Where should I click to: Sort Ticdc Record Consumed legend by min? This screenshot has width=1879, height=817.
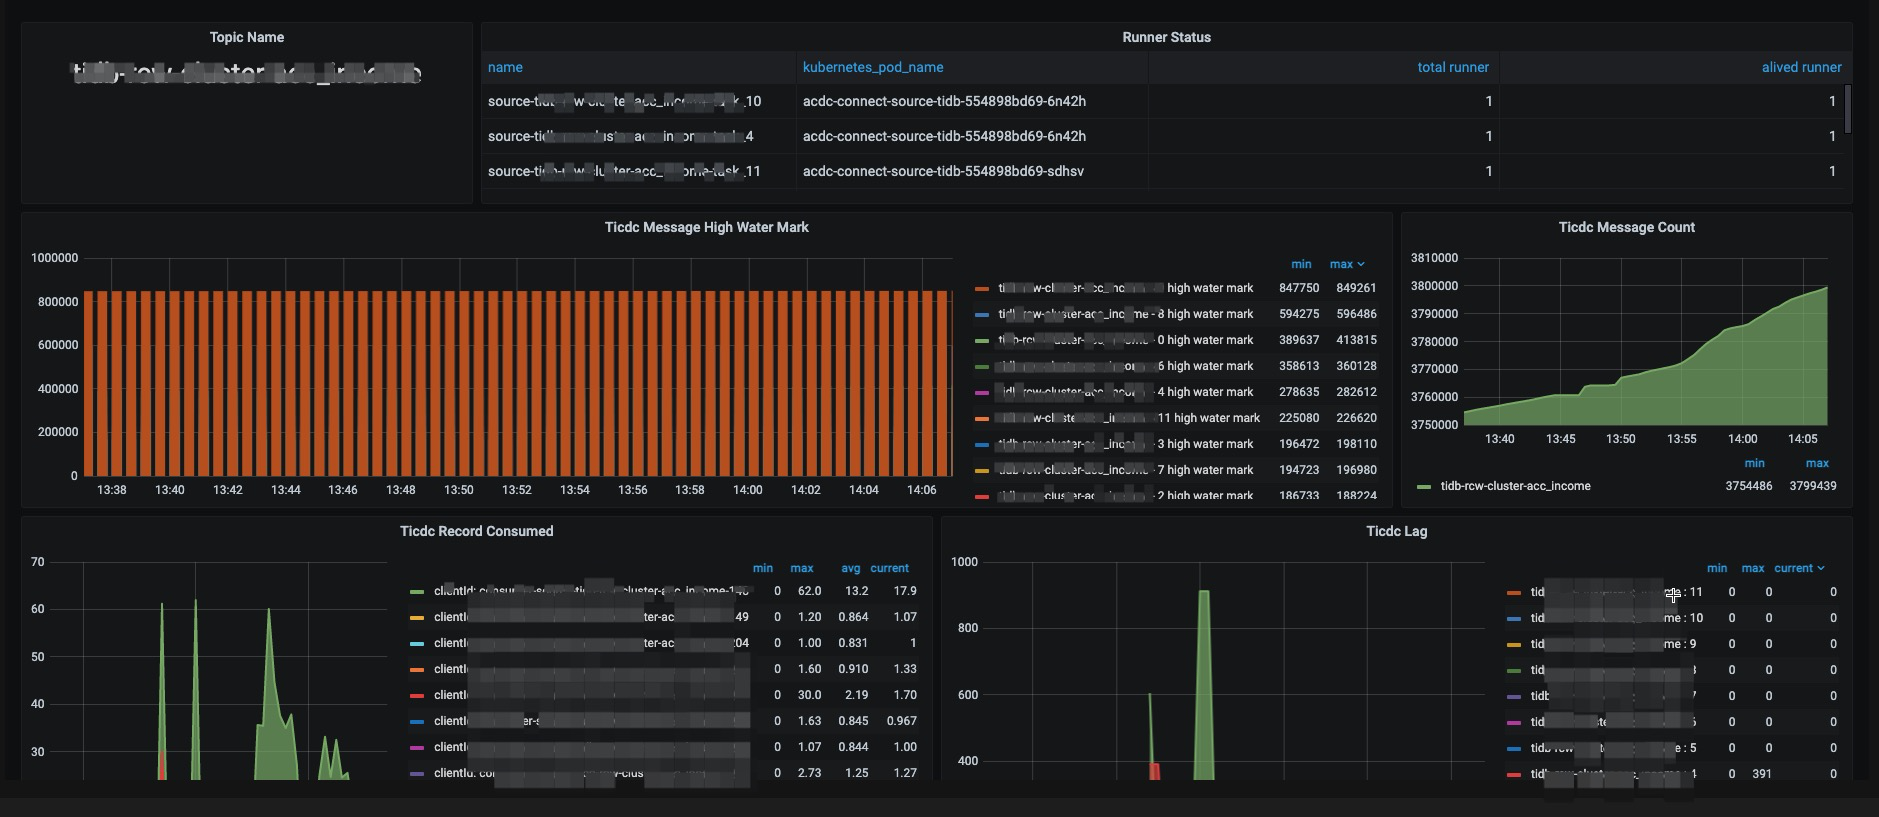[762, 568]
